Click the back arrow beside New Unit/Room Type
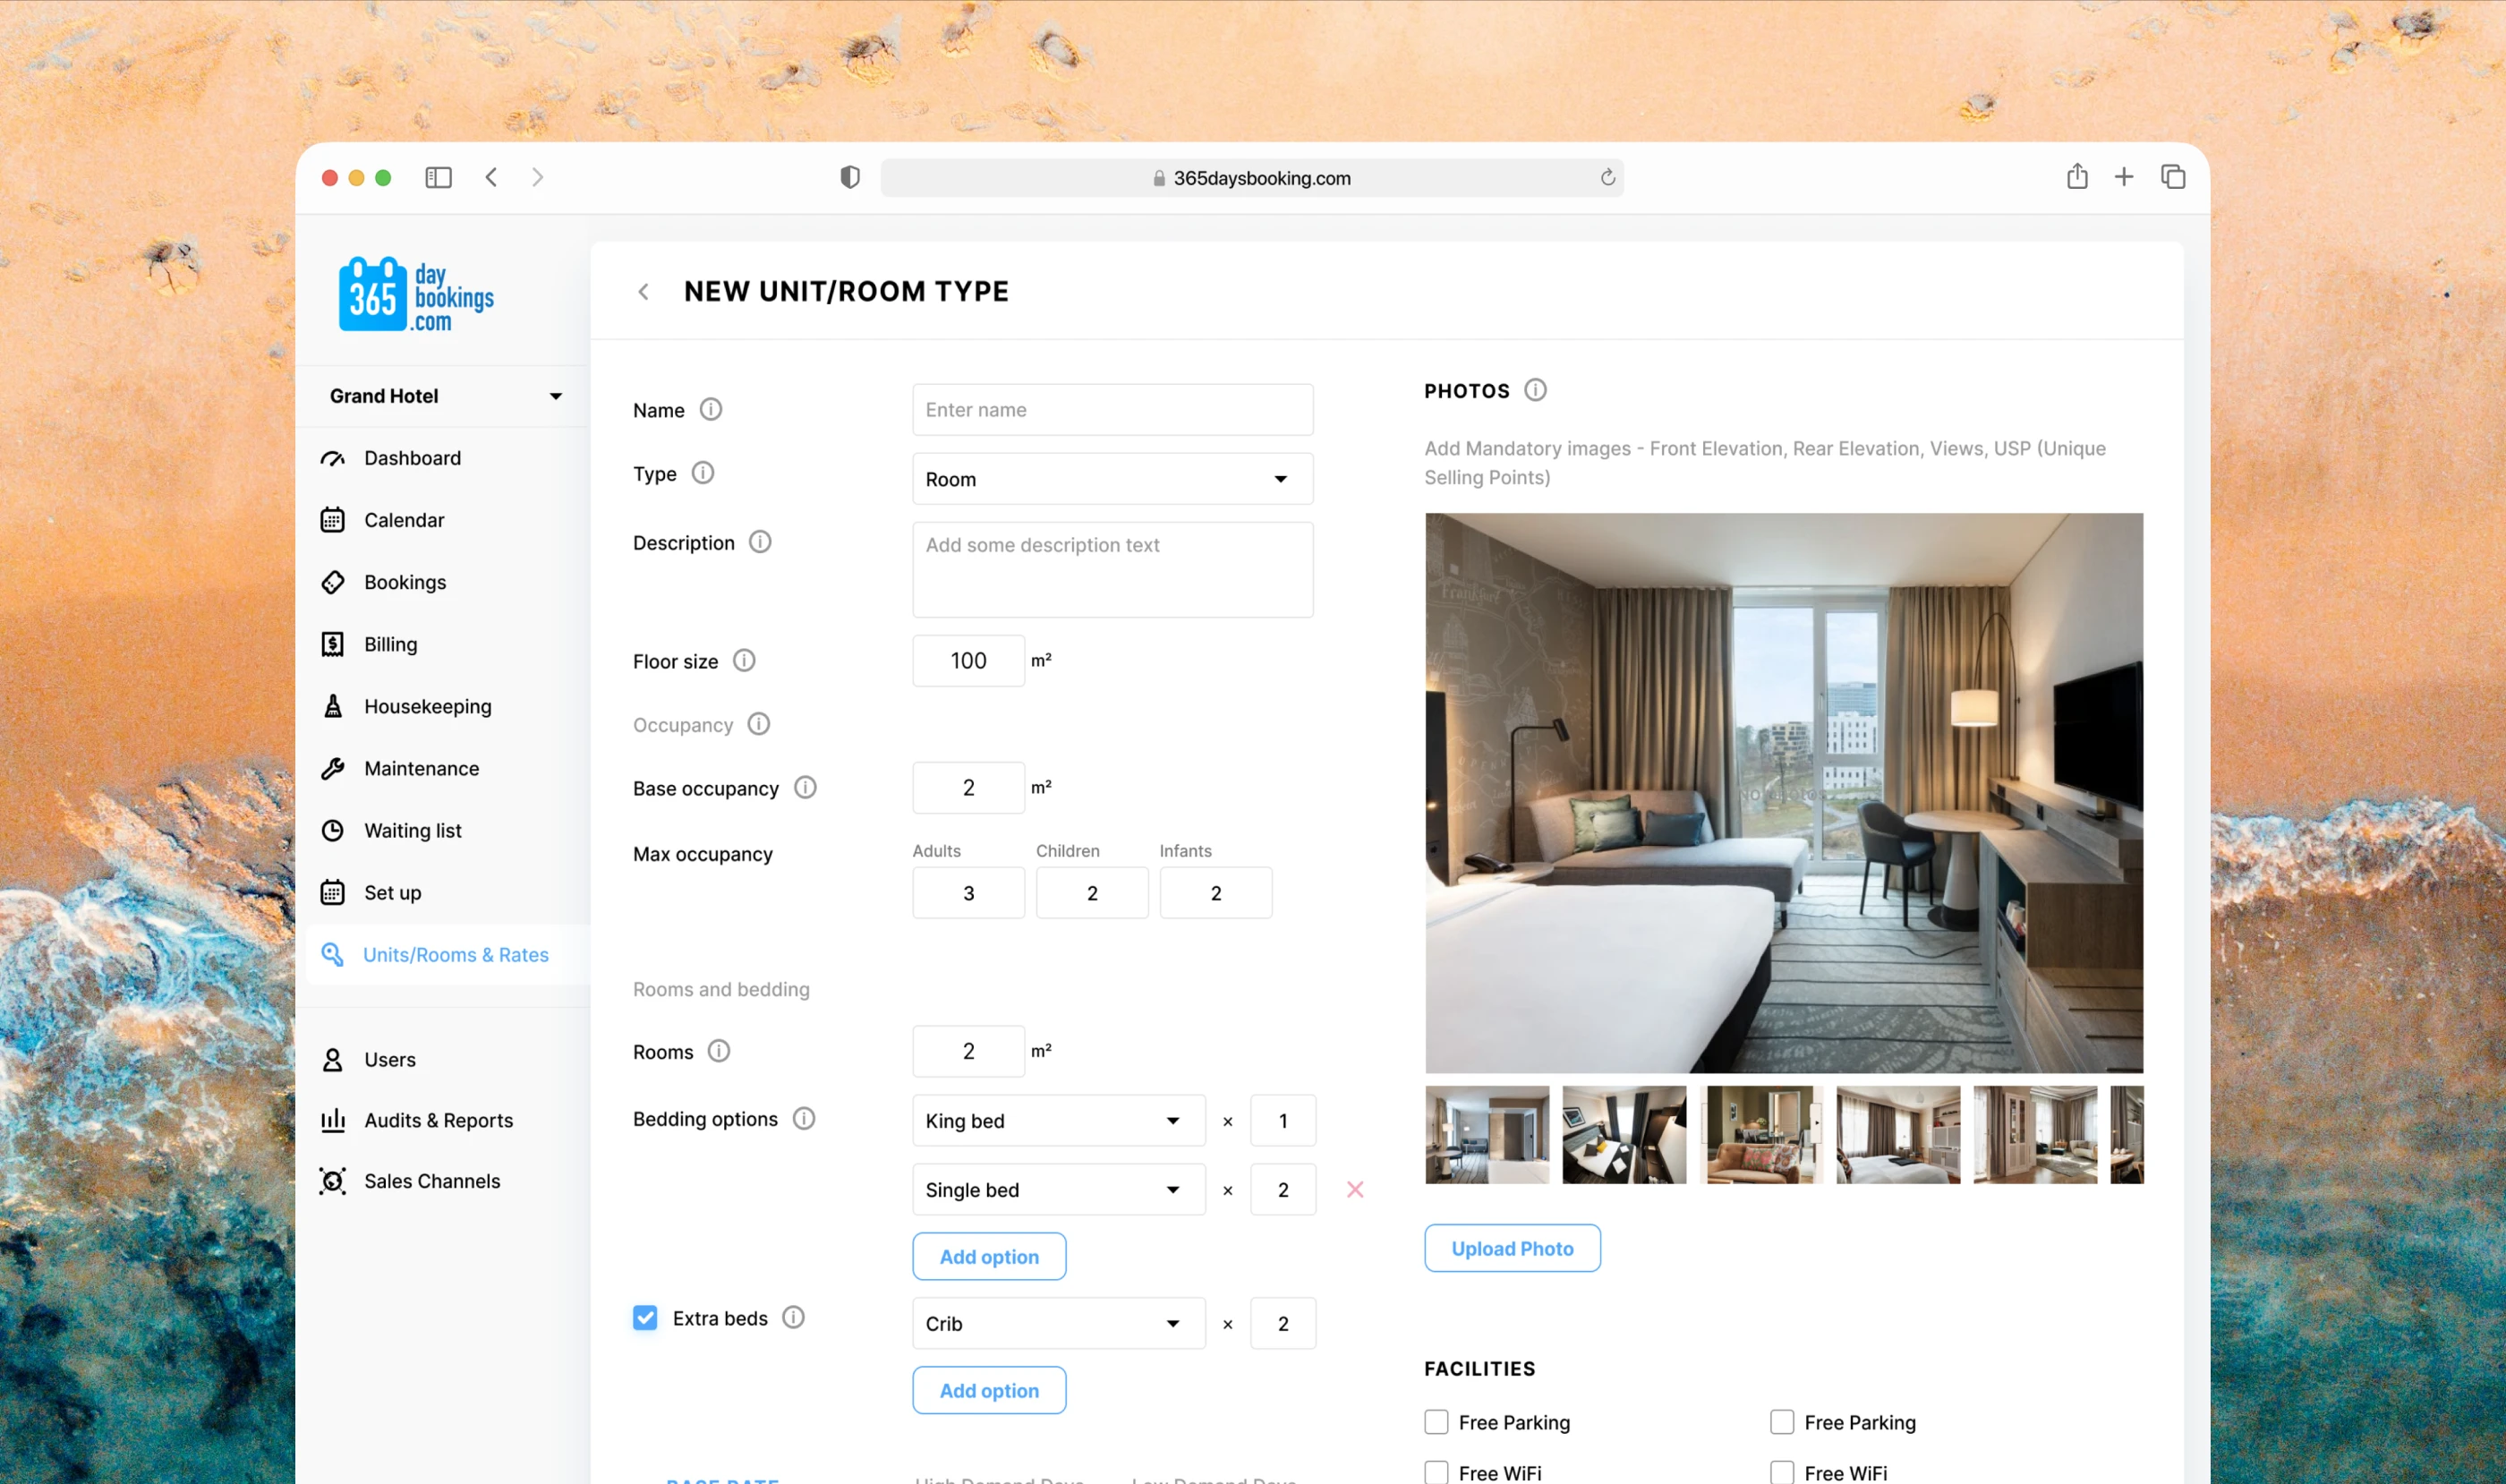Image resolution: width=2506 pixels, height=1484 pixels. pyautogui.click(x=644, y=291)
